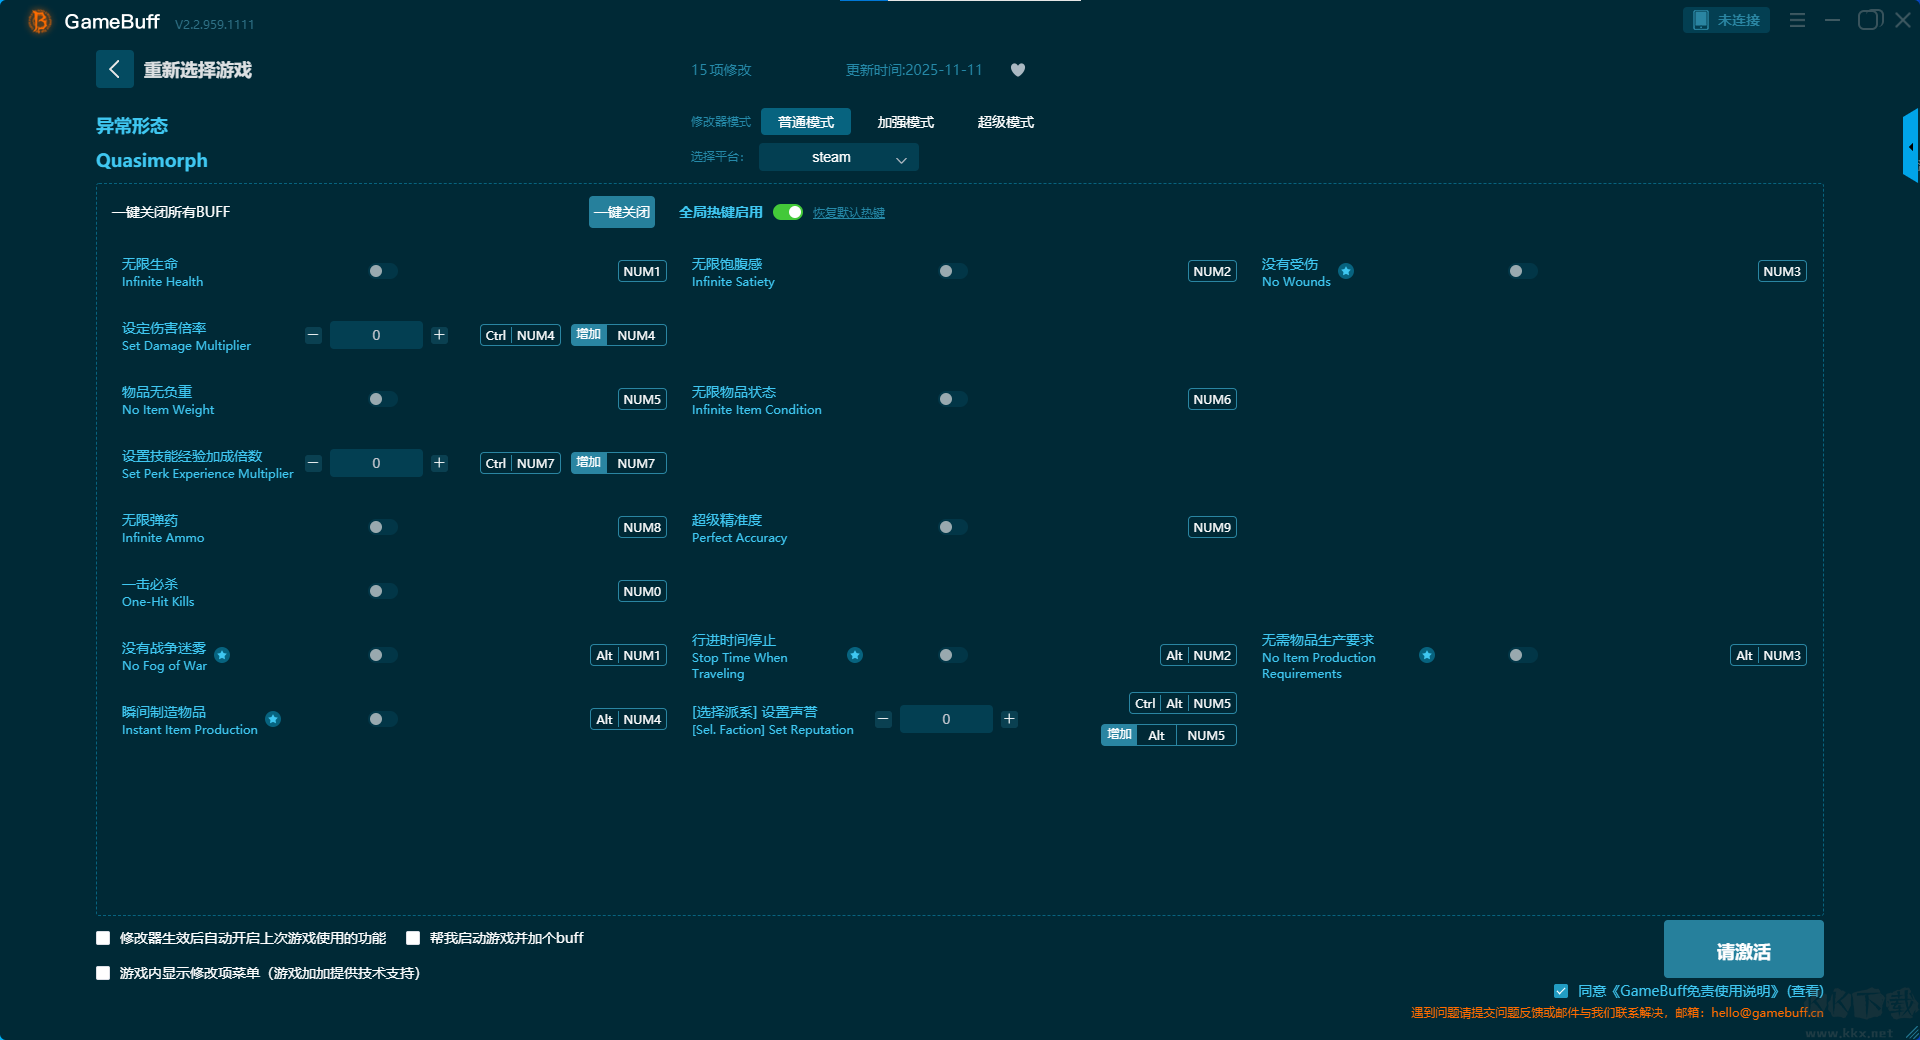The height and width of the screenshot is (1040, 1920).
Task: Switch to 加强模式 enhanced mode tab
Action: [x=905, y=122]
